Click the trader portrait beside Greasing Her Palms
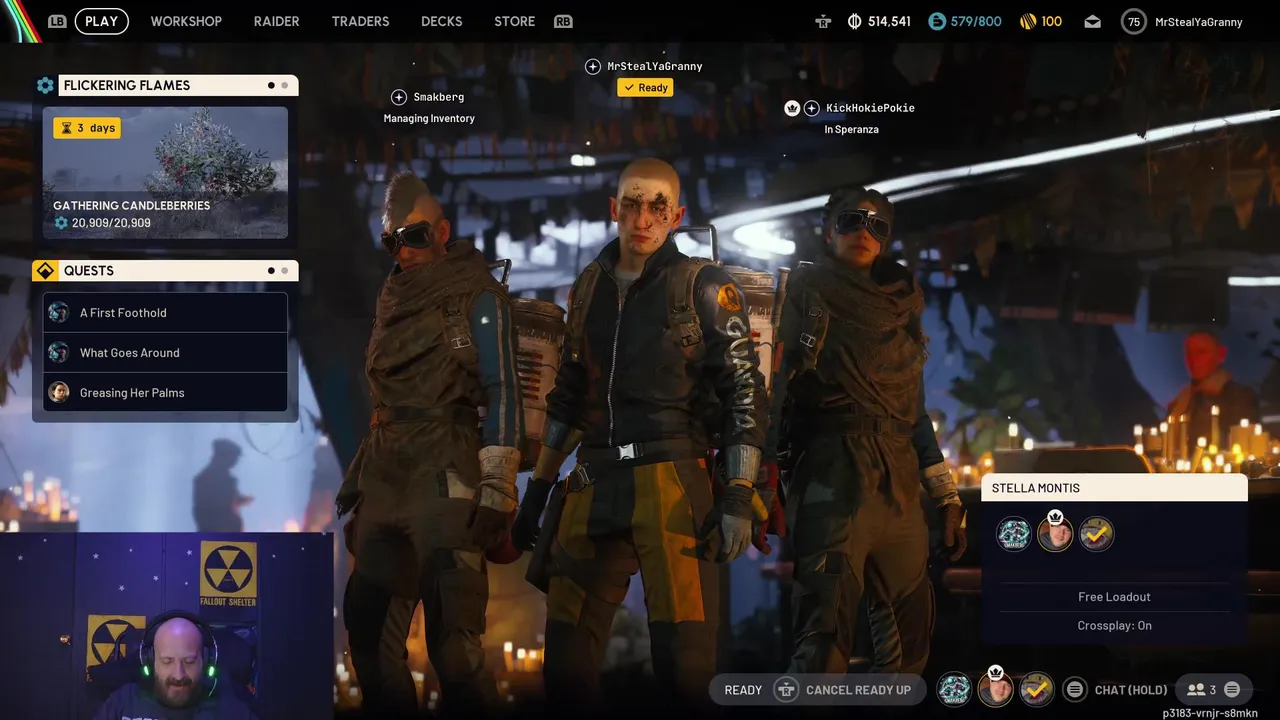The width and height of the screenshot is (1280, 720). tap(59, 392)
